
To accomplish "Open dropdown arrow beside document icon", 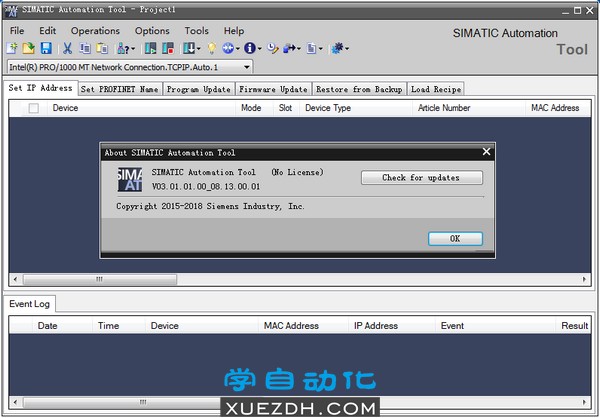I will 321,49.
